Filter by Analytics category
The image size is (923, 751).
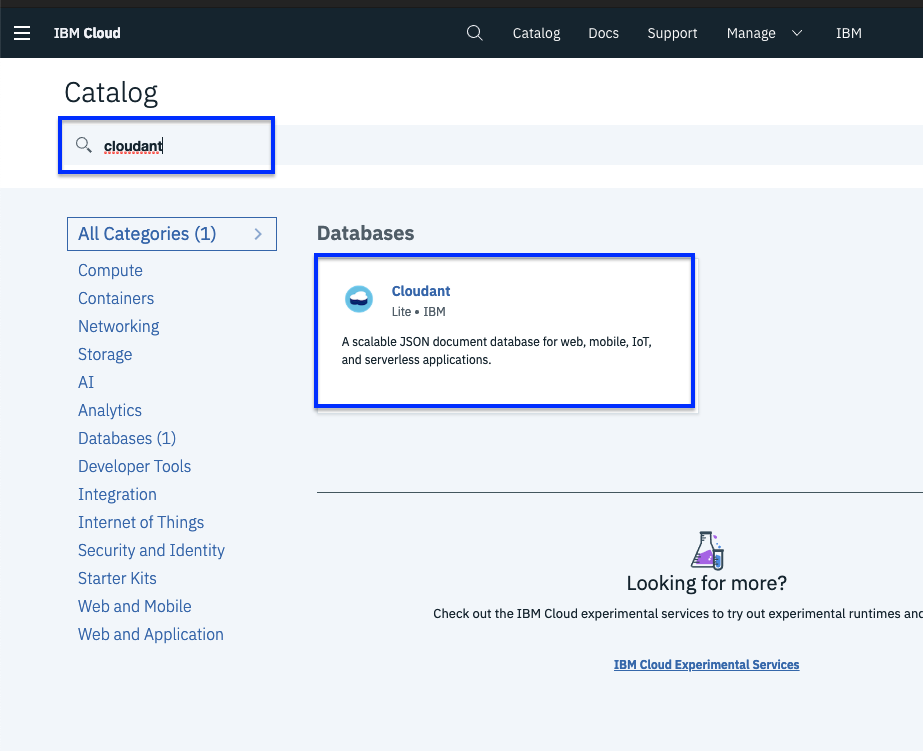tap(109, 410)
